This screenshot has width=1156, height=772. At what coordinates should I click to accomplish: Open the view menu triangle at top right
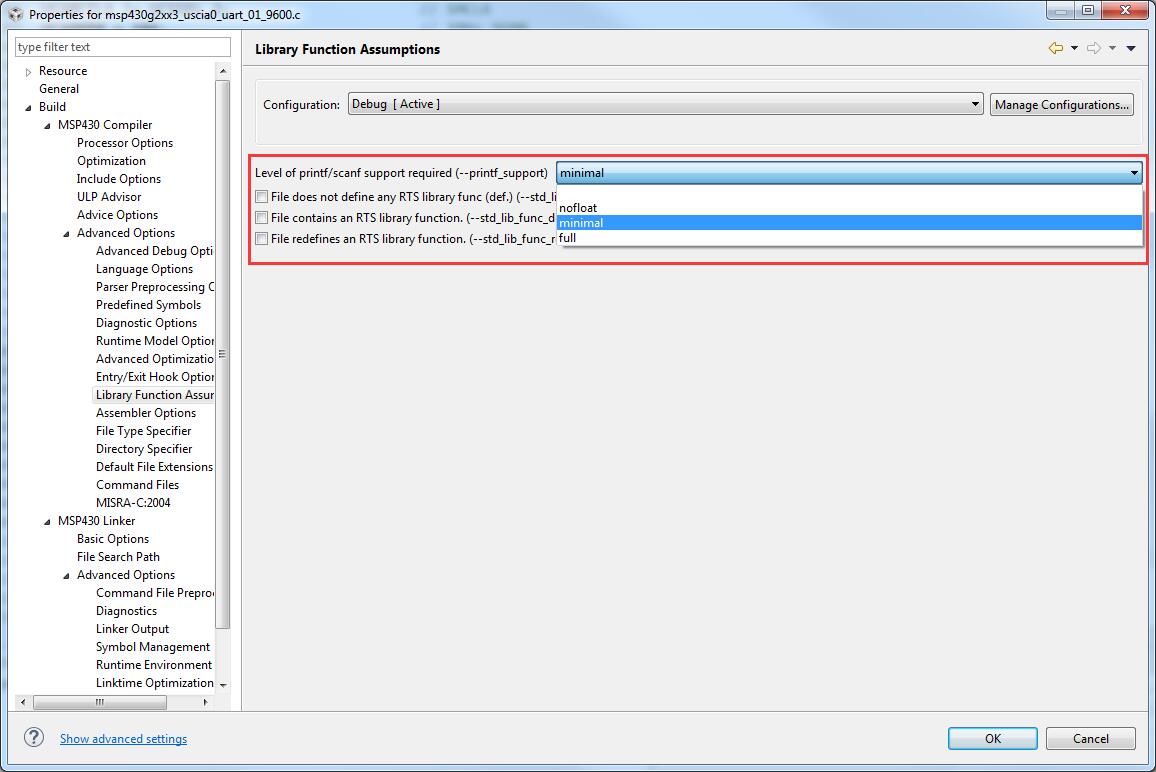1131,49
